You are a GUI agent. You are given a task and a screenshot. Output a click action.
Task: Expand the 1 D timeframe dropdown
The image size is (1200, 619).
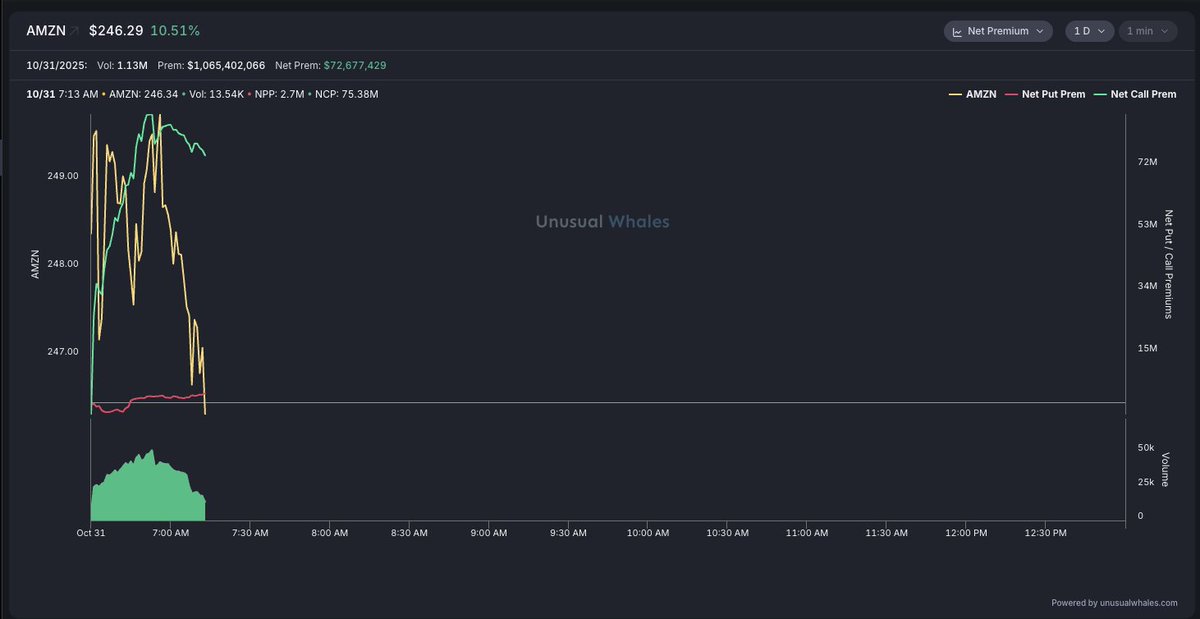click(1089, 31)
